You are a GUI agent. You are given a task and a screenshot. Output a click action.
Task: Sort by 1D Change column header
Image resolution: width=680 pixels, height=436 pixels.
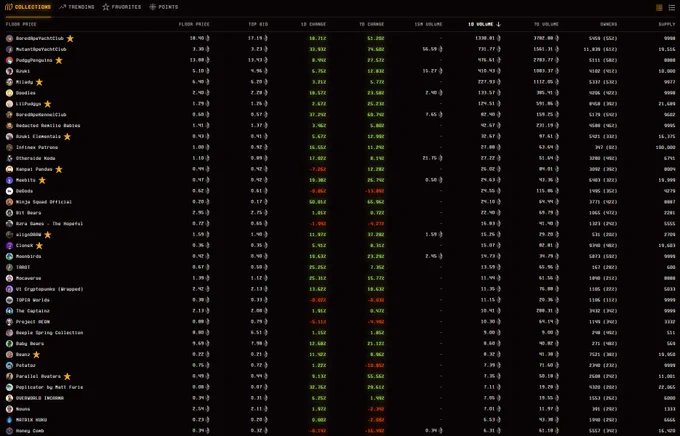(x=313, y=24)
